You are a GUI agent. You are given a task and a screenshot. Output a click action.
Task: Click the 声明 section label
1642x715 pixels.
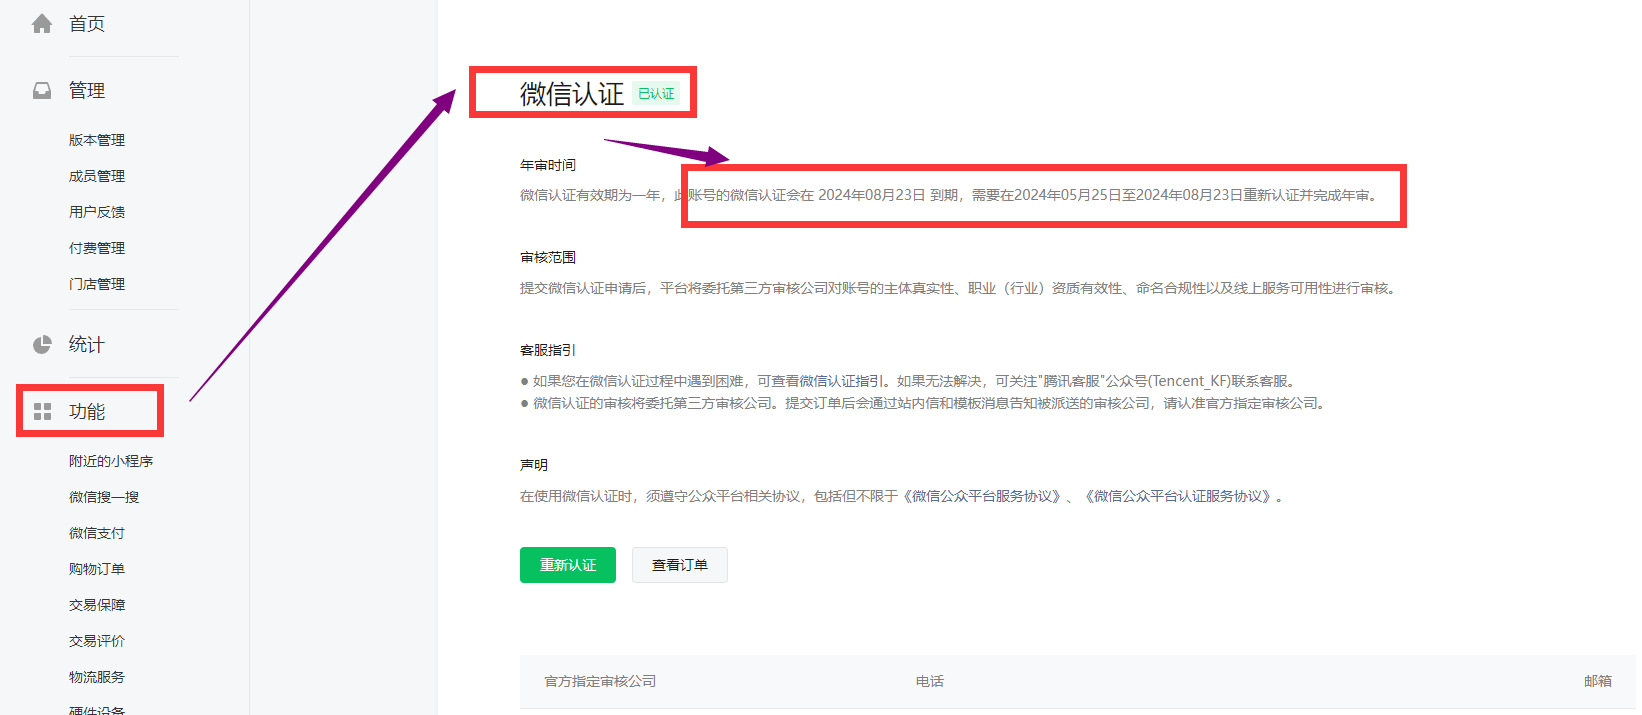(x=534, y=466)
